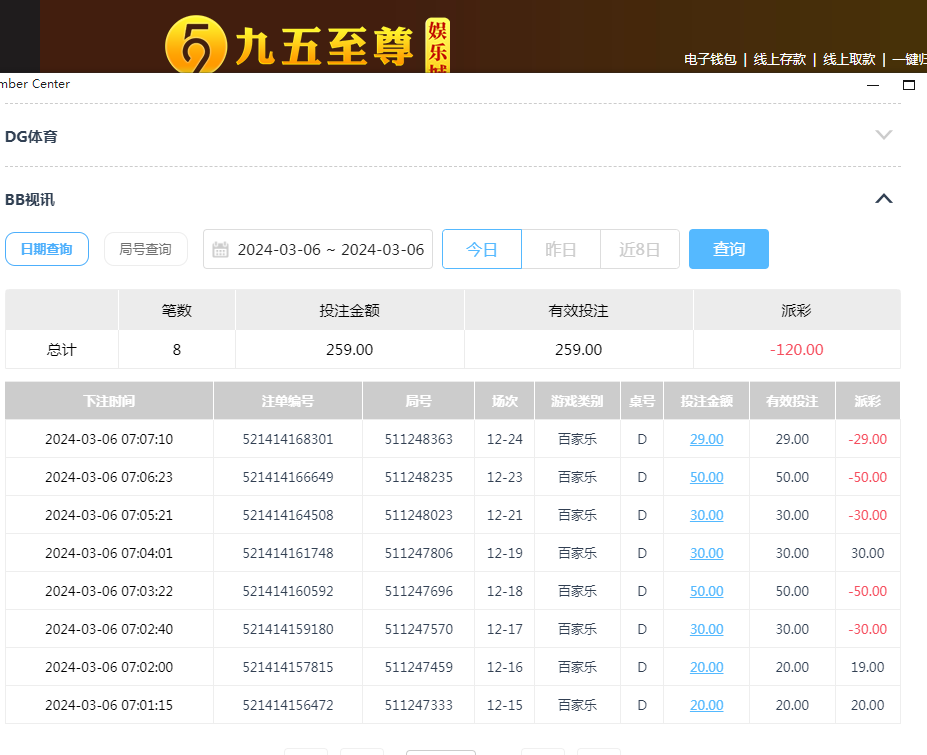927x755 pixels.
Task: Click the 下注时间 column header
Action: pos(109,401)
